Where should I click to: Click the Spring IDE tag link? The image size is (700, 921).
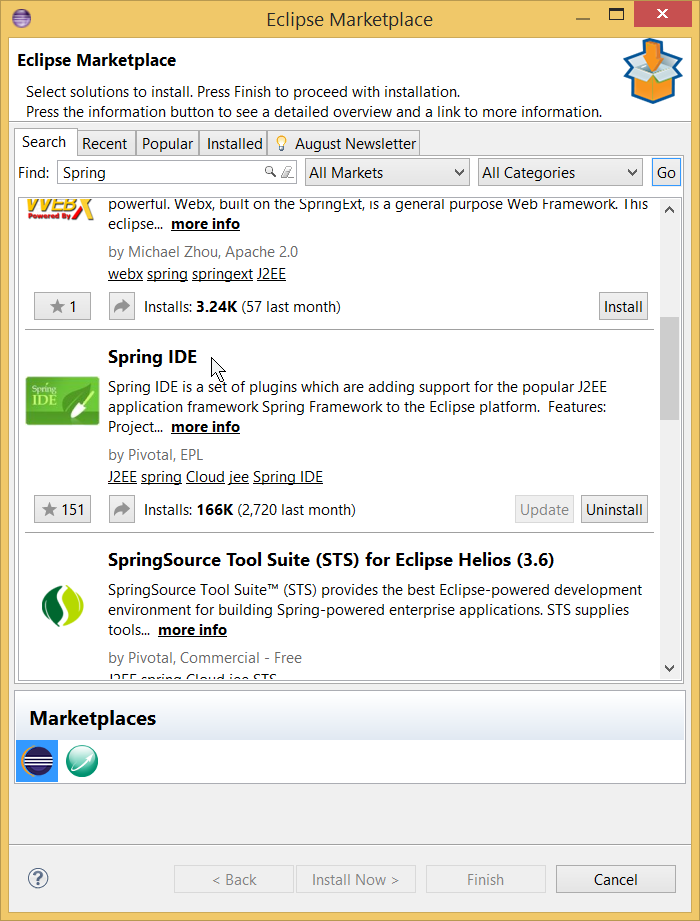pos(288,477)
